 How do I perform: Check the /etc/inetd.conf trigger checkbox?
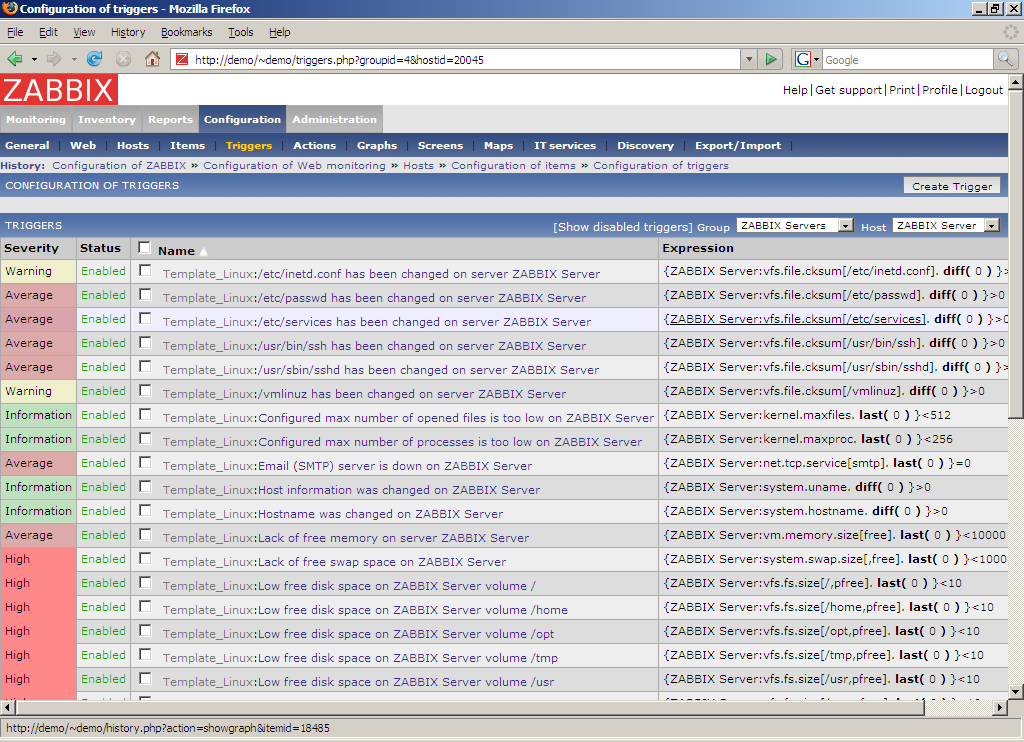tap(145, 270)
